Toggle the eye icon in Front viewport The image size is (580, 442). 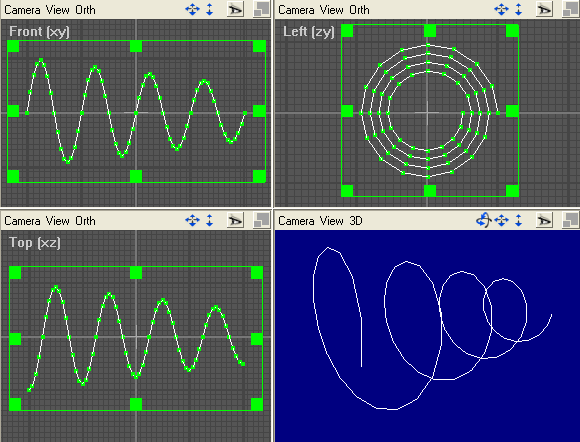click(235, 10)
